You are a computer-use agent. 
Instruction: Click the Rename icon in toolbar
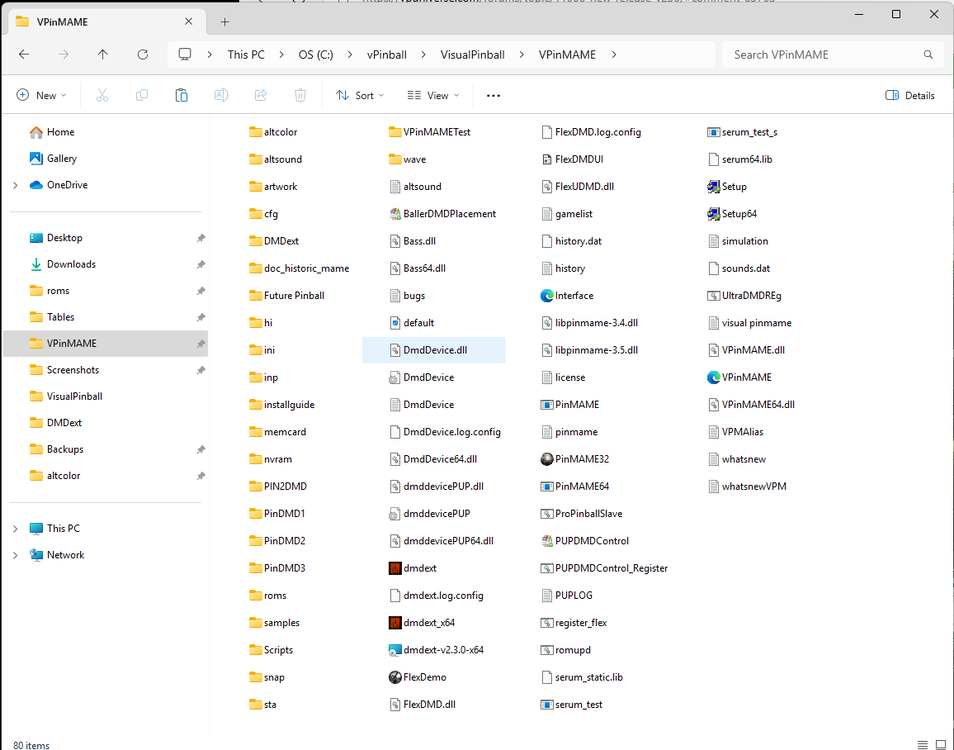[221, 95]
